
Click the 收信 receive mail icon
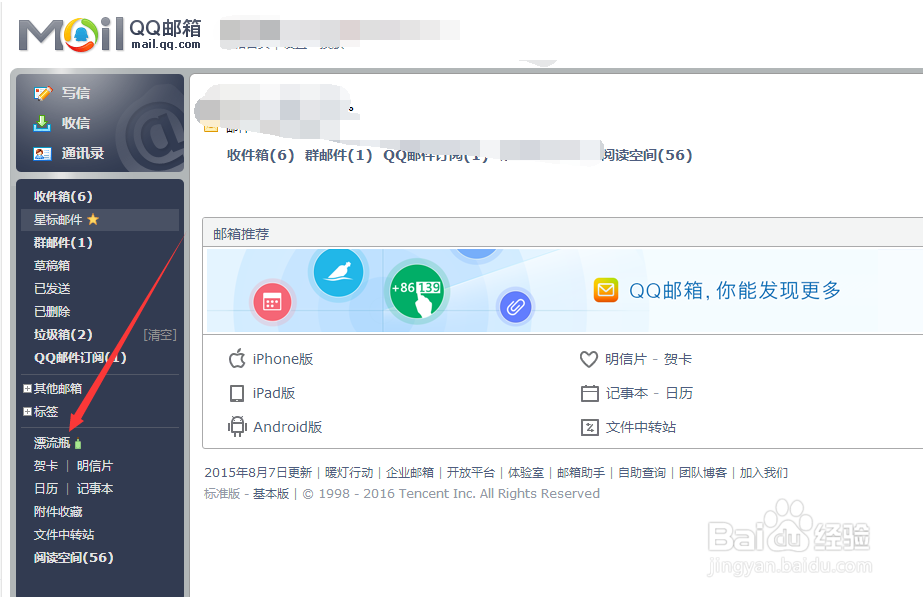pyautogui.click(x=42, y=123)
